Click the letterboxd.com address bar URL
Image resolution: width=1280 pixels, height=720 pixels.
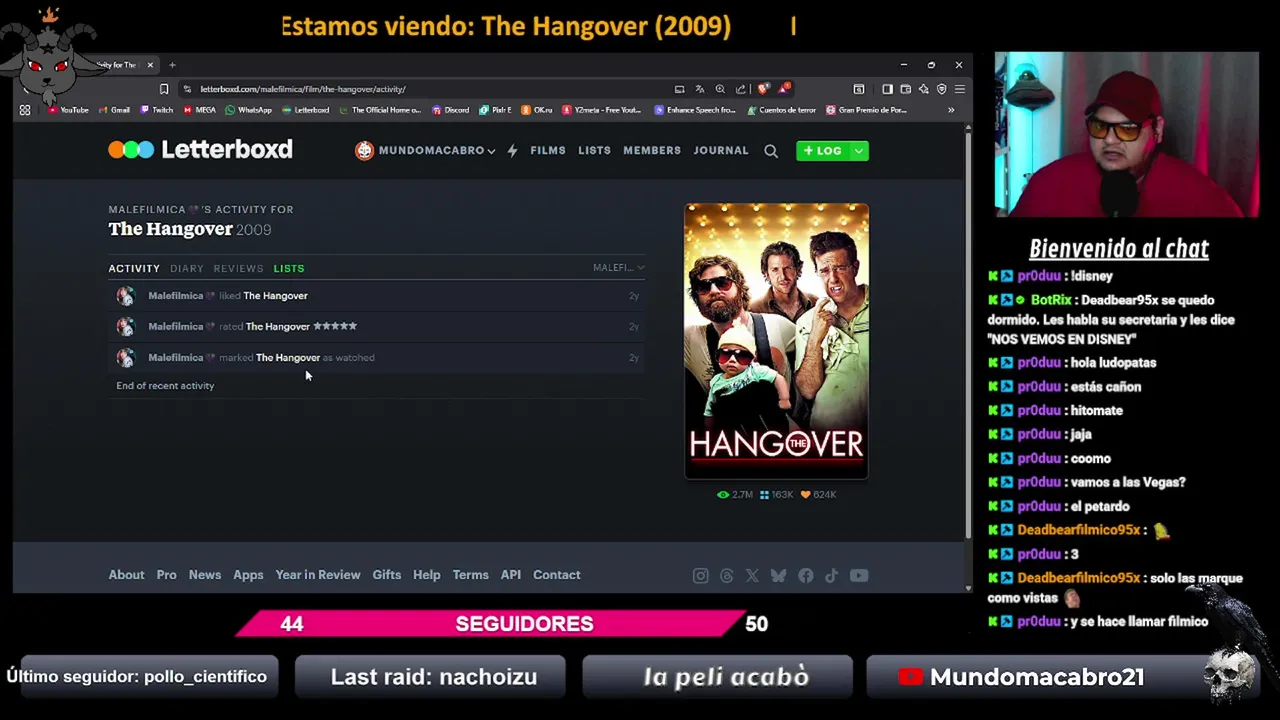pyautogui.click(x=303, y=89)
